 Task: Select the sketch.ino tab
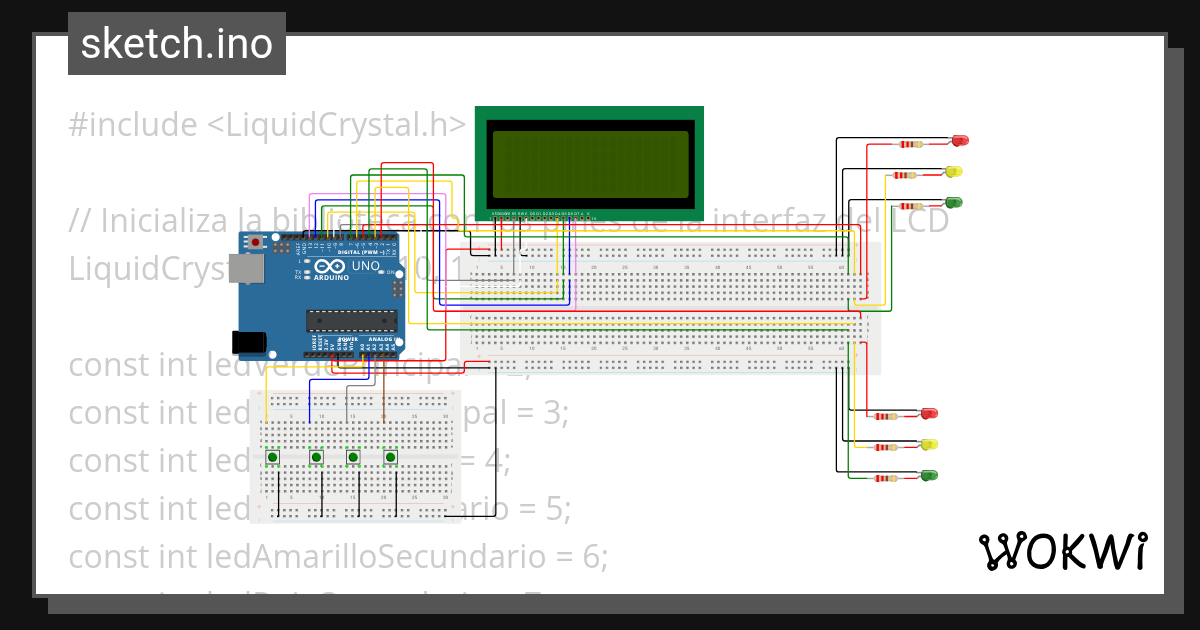176,43
